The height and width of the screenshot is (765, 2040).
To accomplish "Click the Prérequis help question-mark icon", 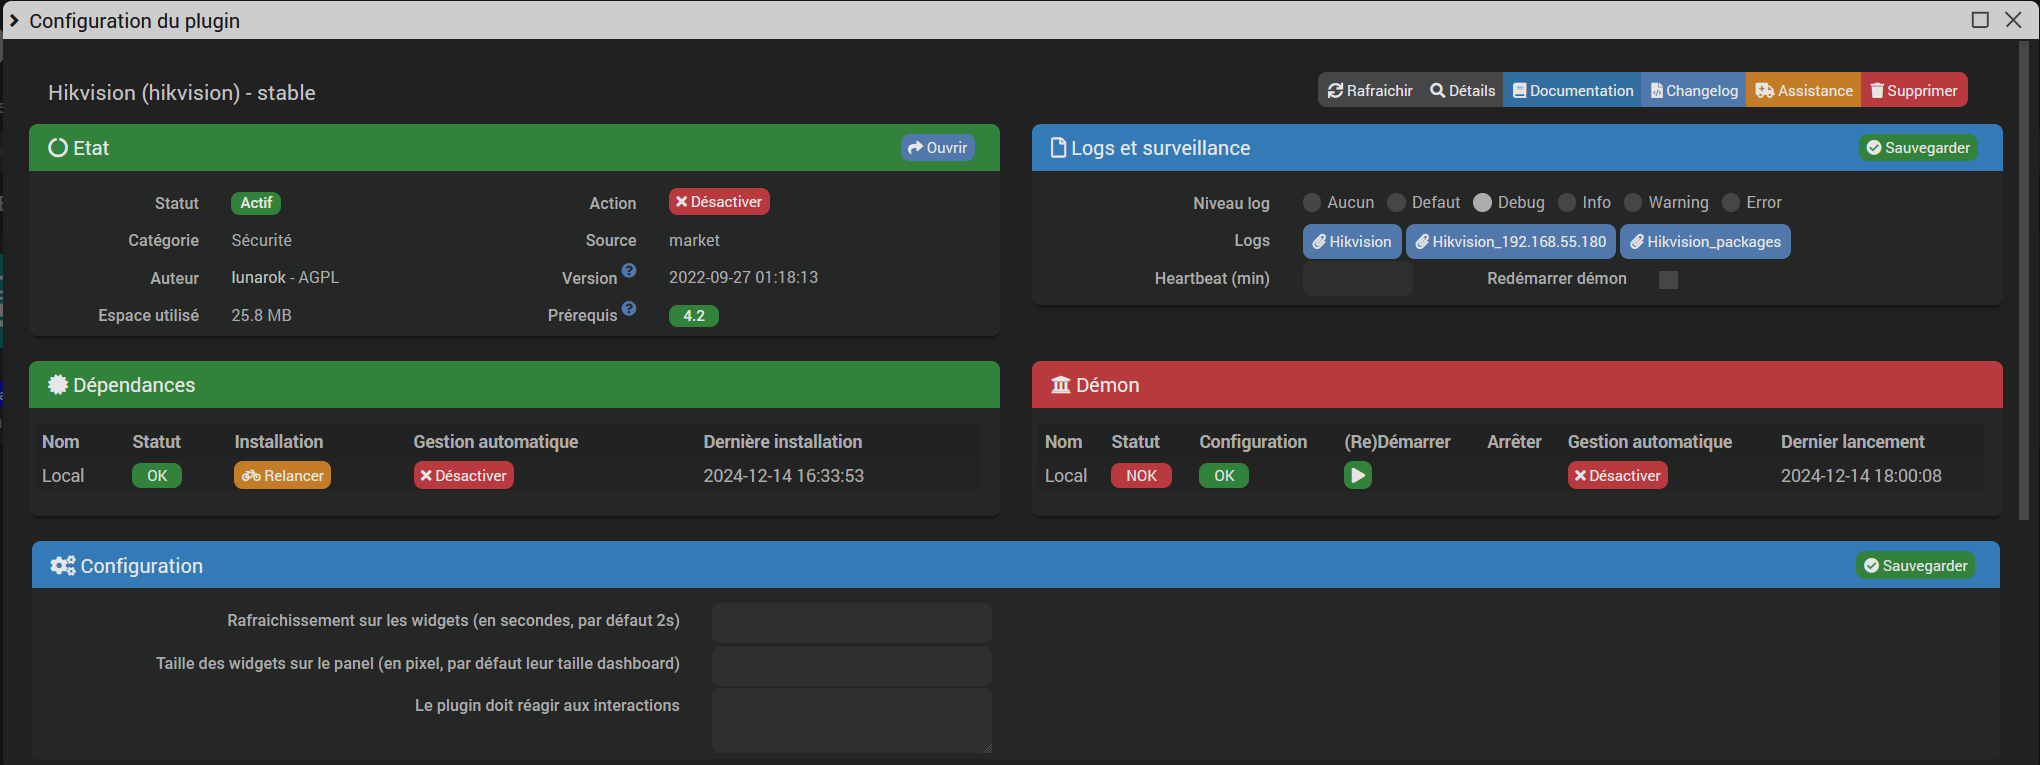I will [x=629, y=308].
